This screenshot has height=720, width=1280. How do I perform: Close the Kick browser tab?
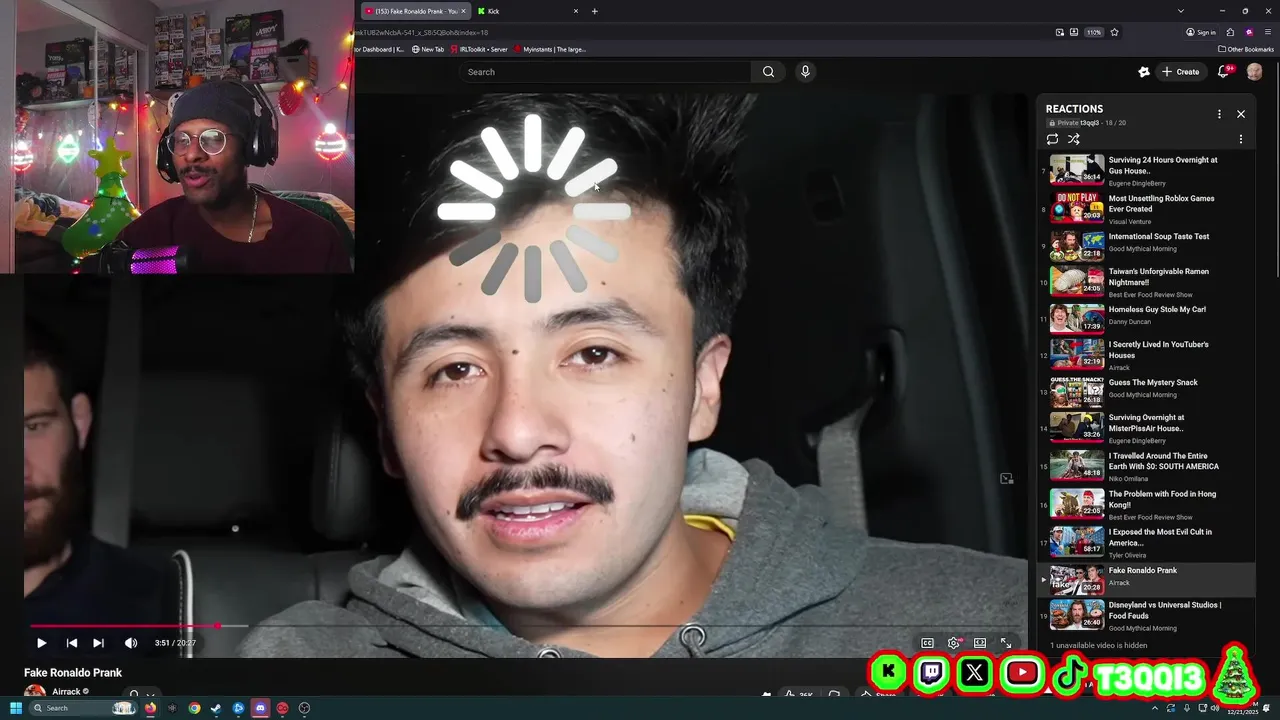(575, 11)
